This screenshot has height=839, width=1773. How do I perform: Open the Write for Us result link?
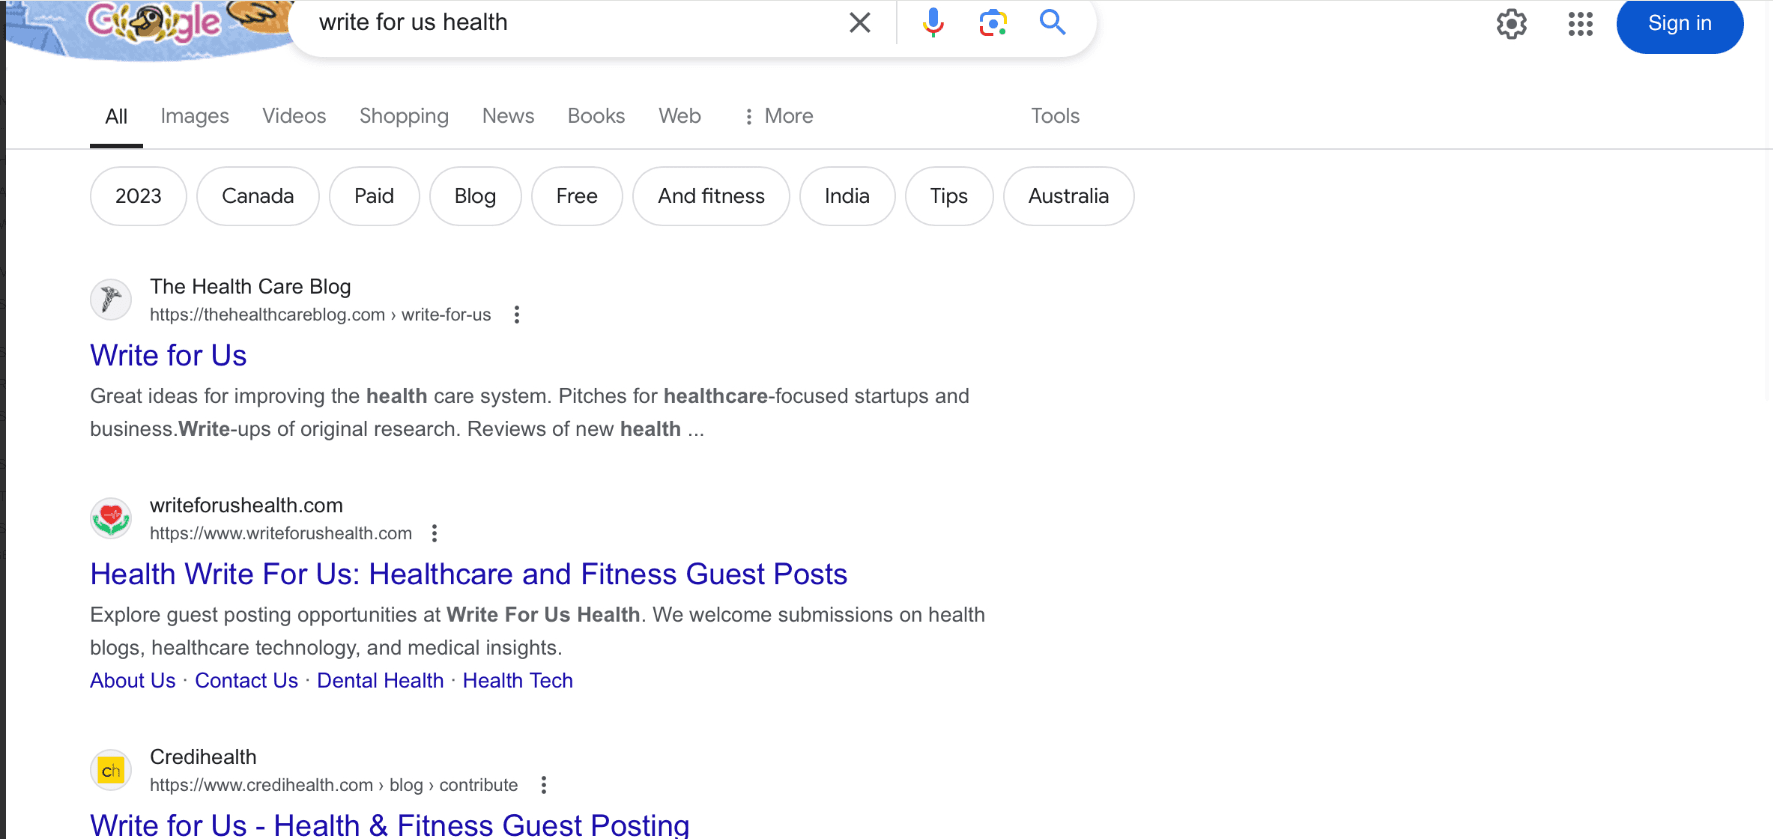point(168,356)
